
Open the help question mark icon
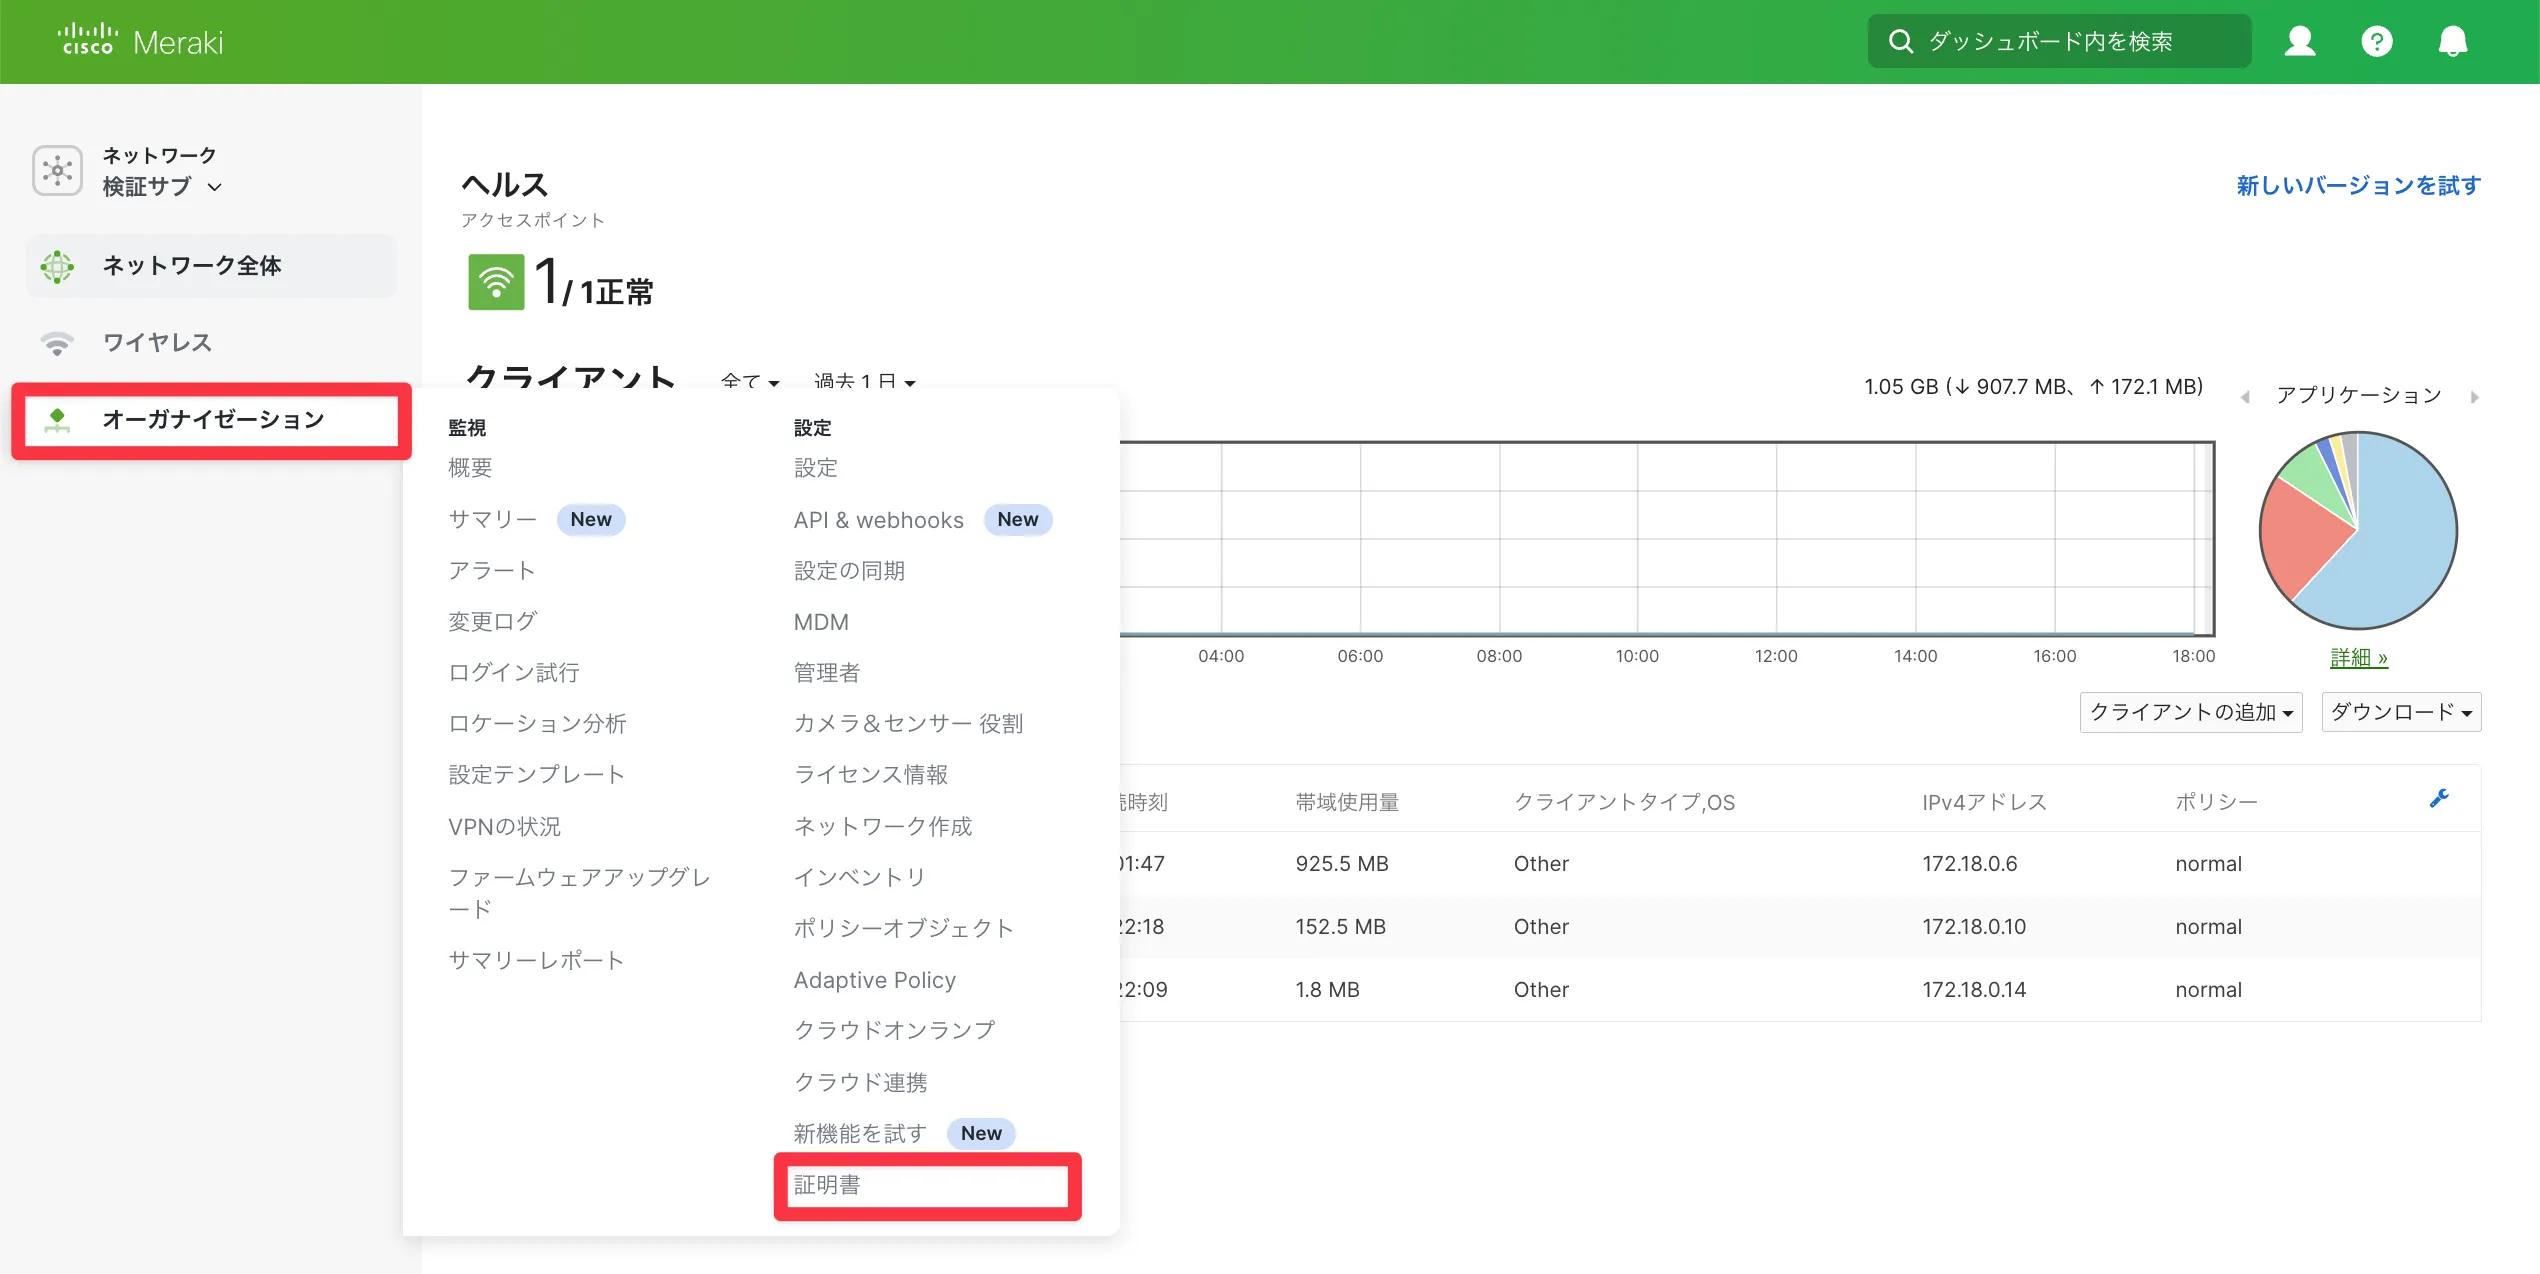2377,41
